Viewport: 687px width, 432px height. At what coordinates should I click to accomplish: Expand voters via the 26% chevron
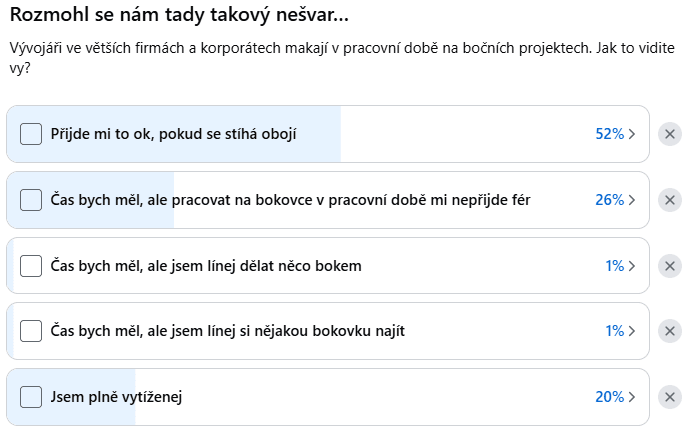coord(632,200)
